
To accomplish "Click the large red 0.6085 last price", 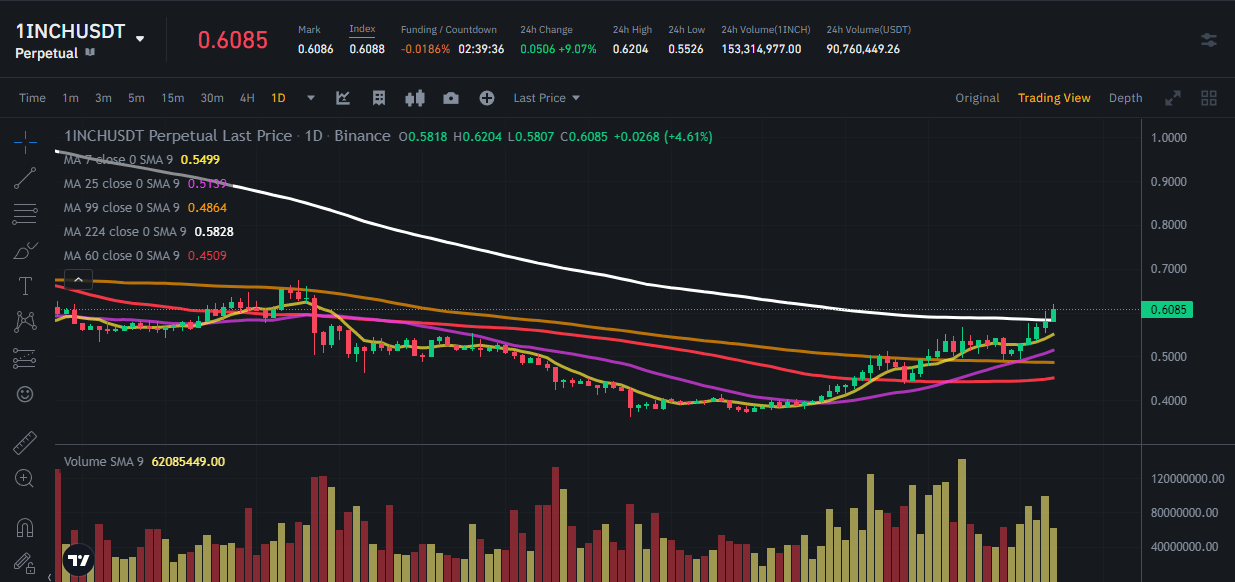I will pos(233,40).
